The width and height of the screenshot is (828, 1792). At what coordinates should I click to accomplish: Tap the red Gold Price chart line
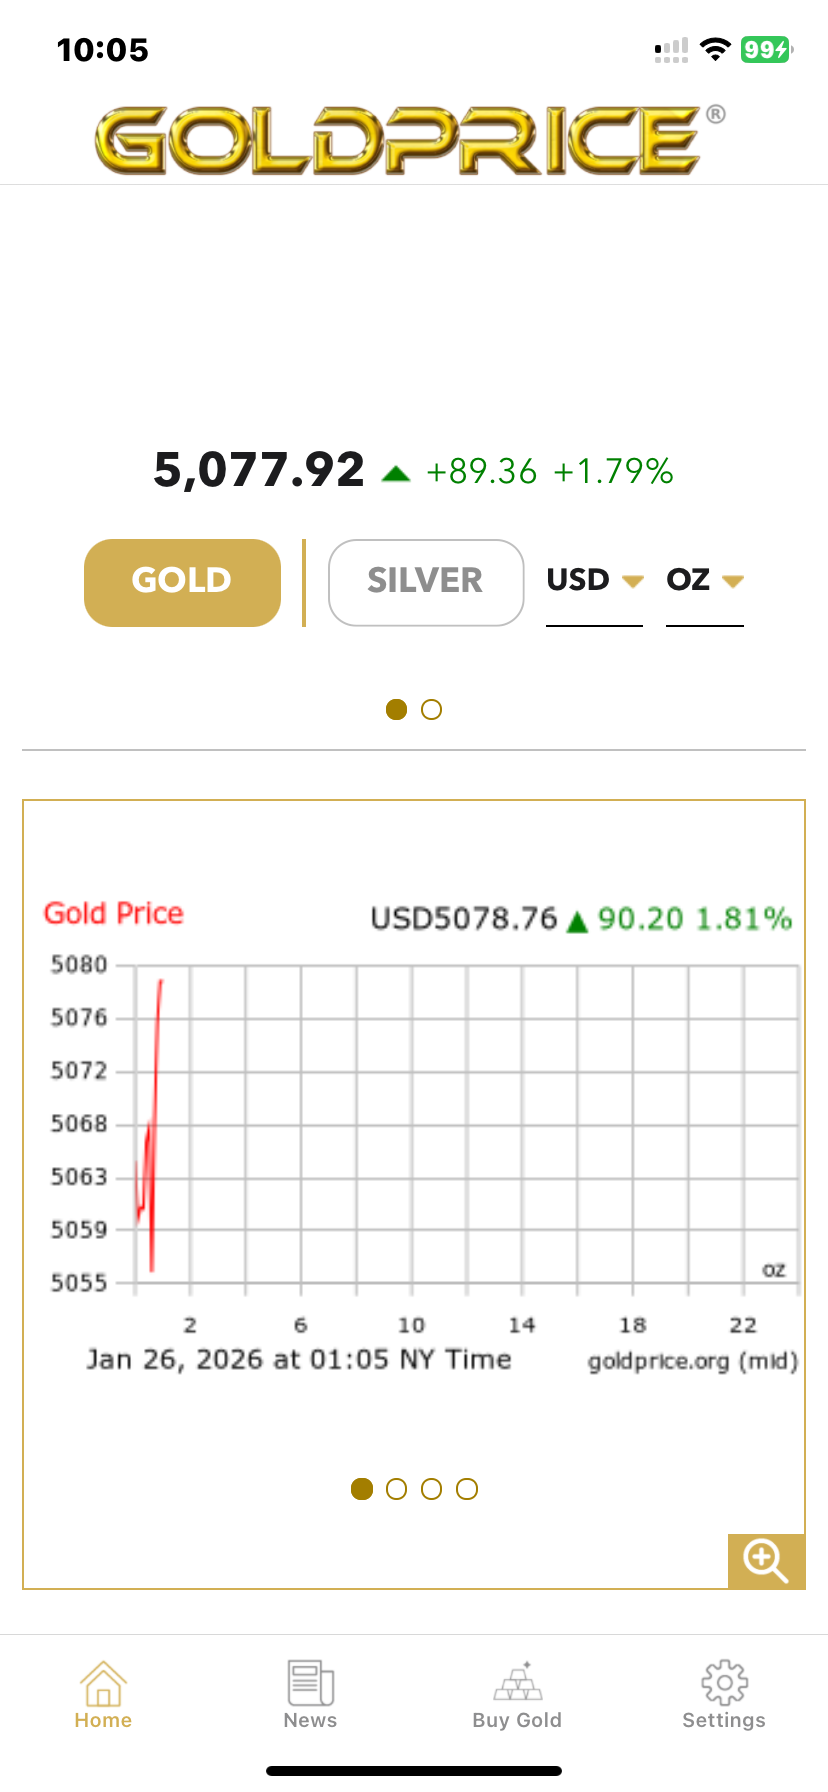tap(155, 1060)
